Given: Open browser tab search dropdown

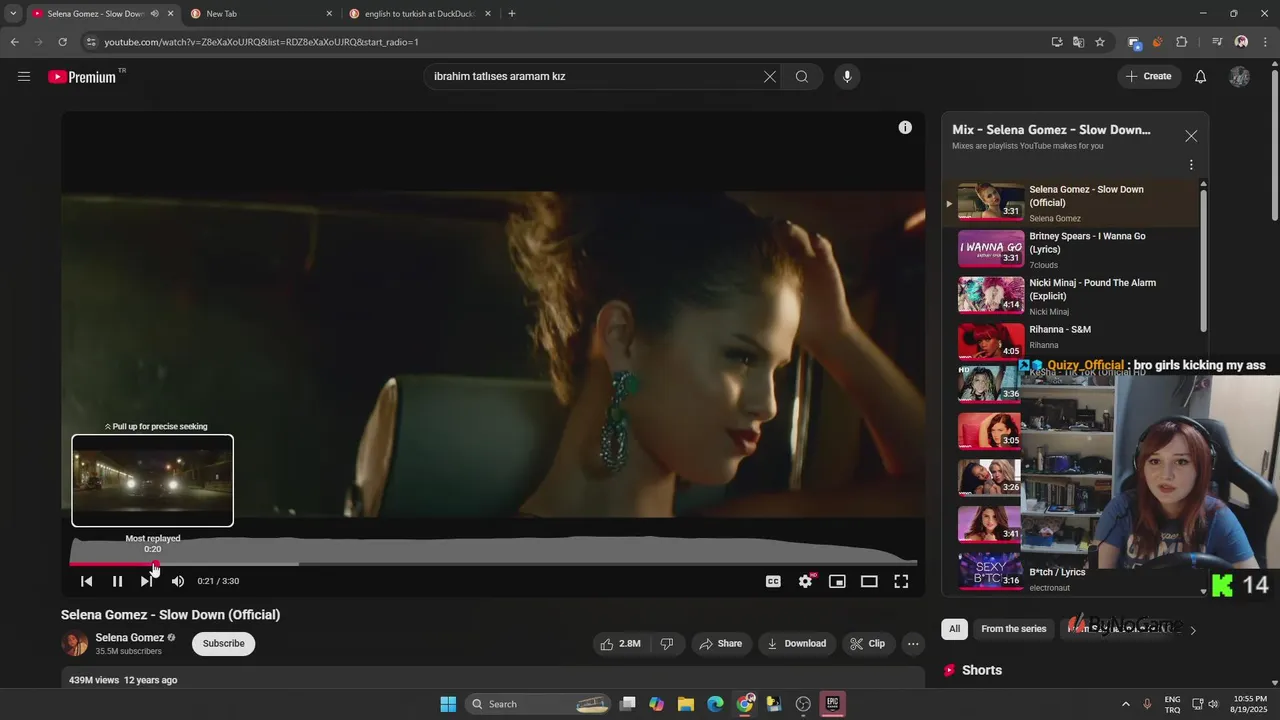Looking at the screenshot, I should coord(12,14).
